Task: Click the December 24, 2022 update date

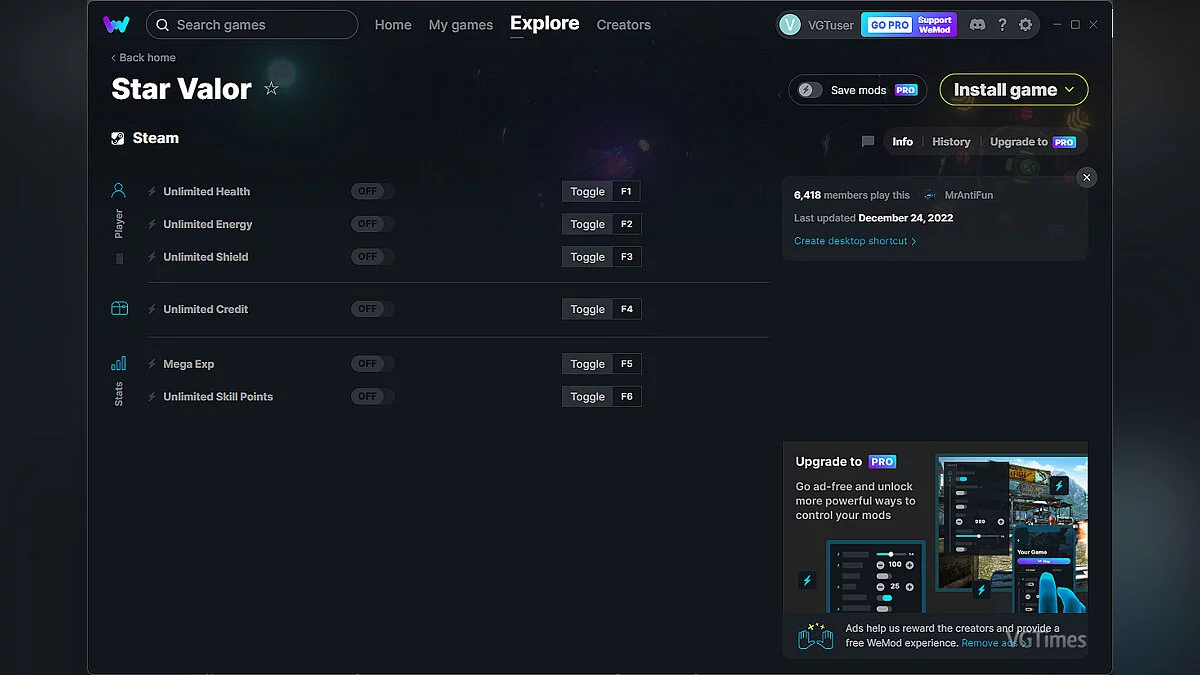Action: (906, 218)
